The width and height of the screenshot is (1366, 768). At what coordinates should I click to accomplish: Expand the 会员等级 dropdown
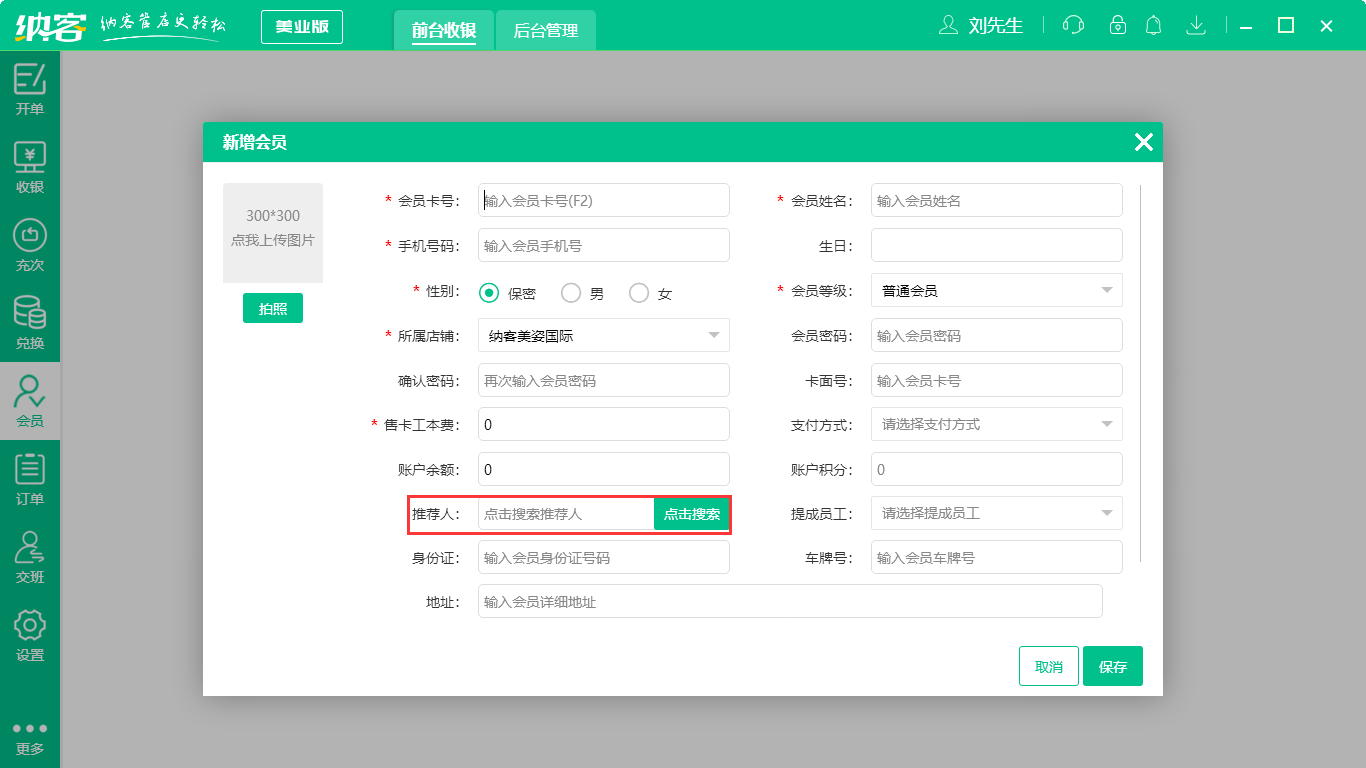[997, 290]
